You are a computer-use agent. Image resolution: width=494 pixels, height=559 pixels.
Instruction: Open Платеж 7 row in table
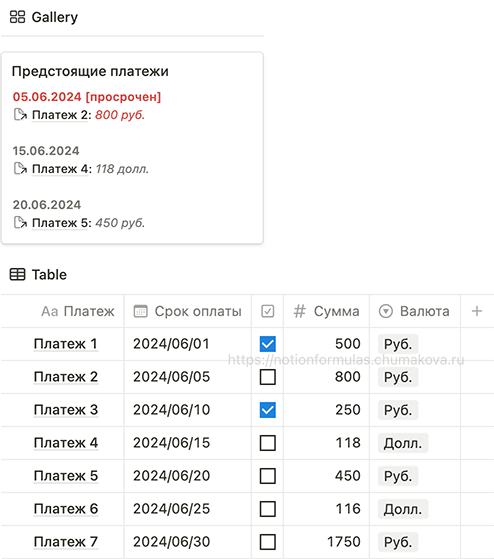click(x=66, y=542)
